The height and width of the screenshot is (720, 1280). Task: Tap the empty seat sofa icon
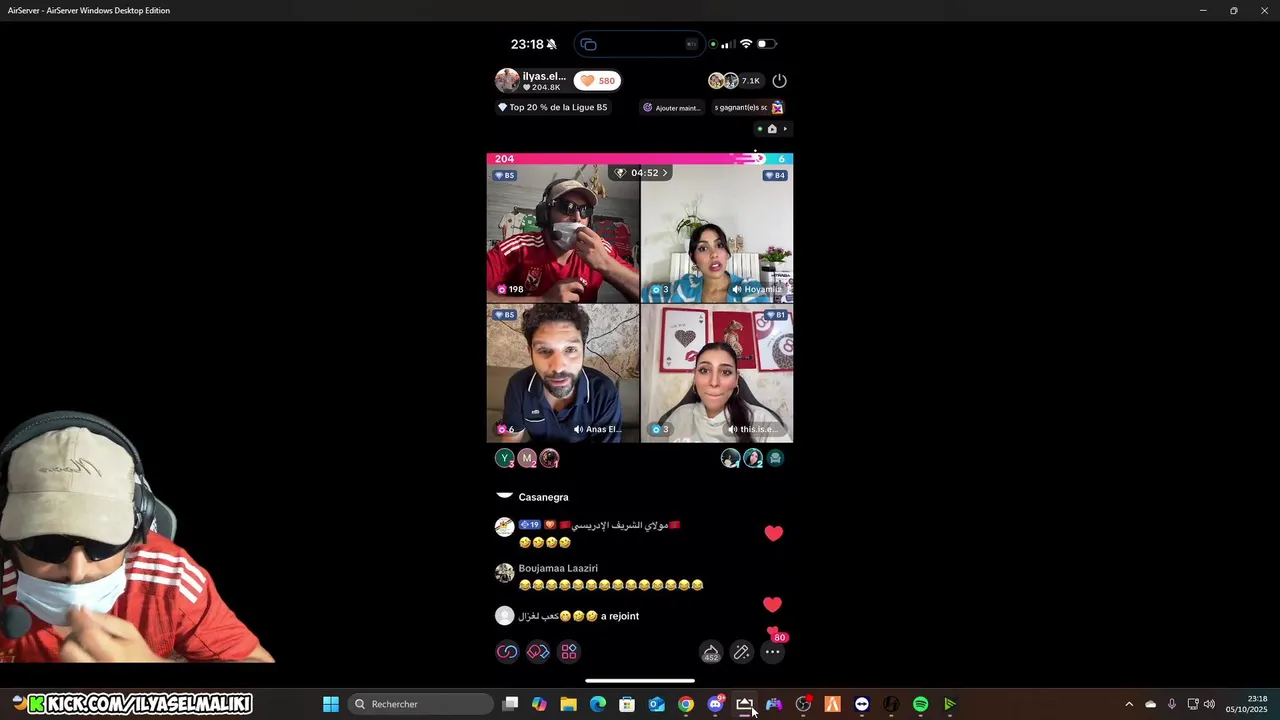[775, 458]
